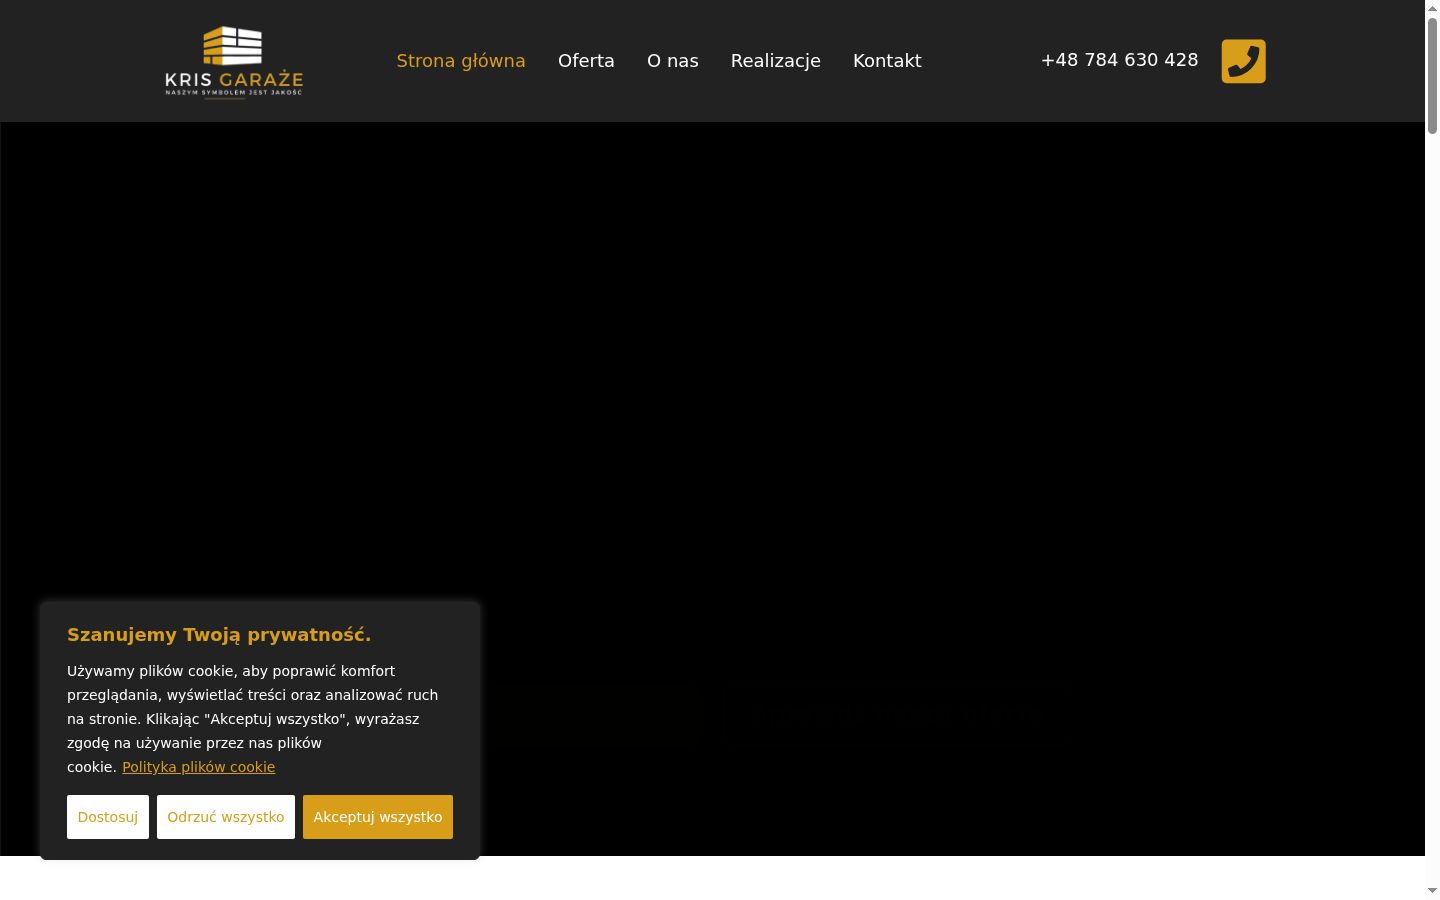Screen dimensions: 1440x900
Task: Open Realizacje page from navigation
Action: (x=776, y=61)
